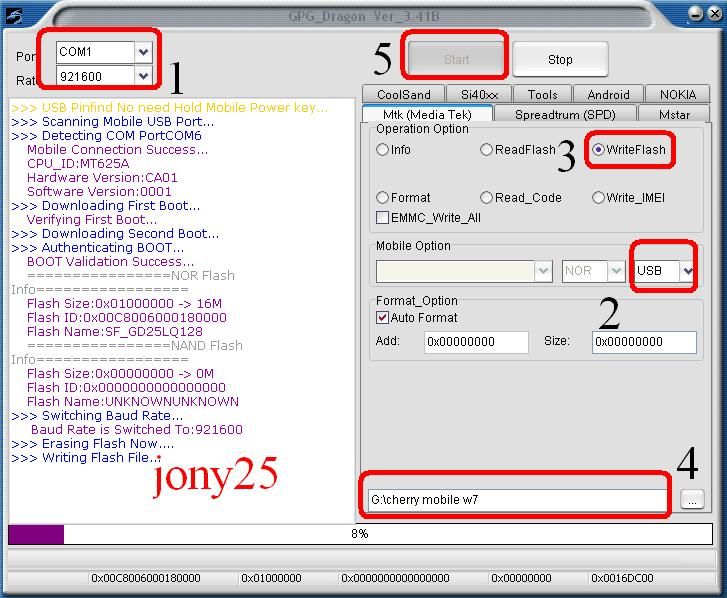Switch to the NOKIA tab
This screenshot has height=598, width=727.
(677, 95)
